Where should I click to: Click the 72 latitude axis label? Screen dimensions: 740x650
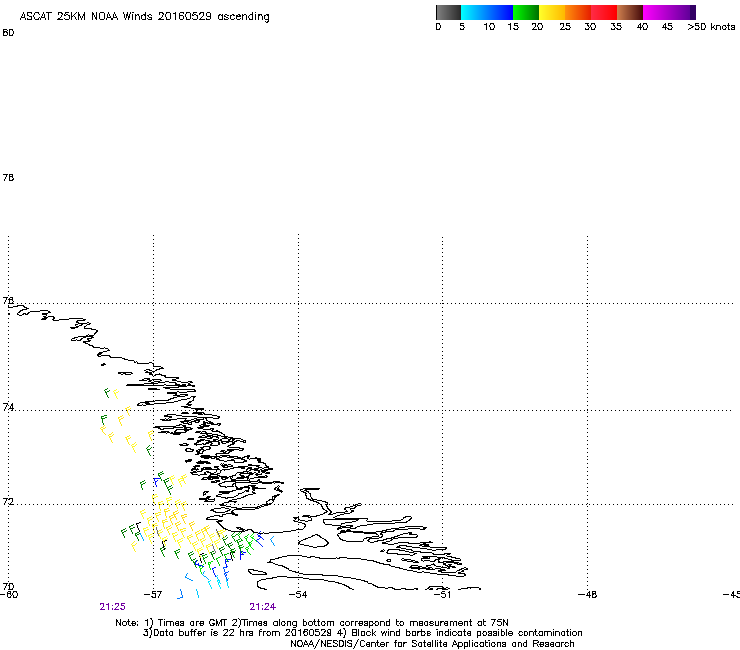(8, 501)
